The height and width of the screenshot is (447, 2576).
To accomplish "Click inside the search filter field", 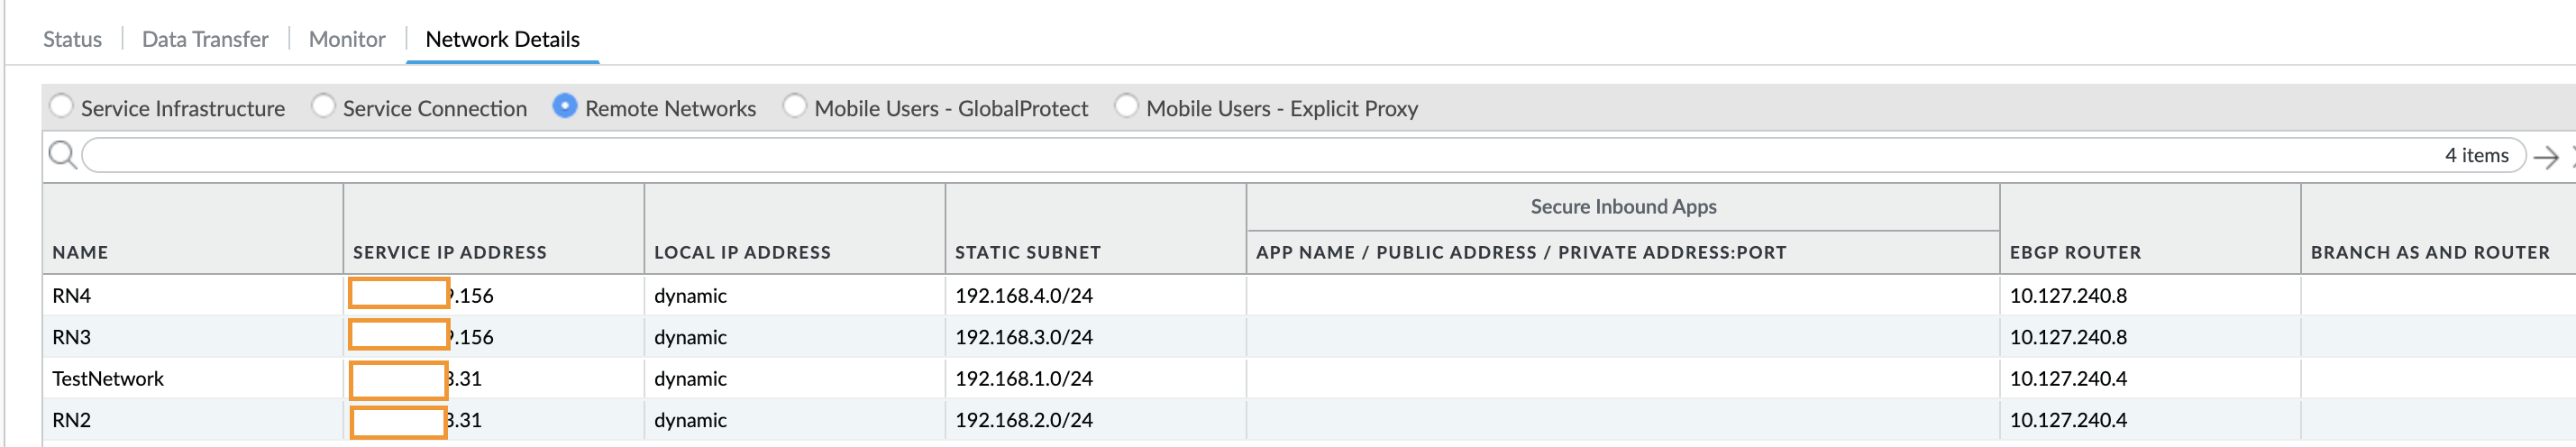I will 1200,156.
